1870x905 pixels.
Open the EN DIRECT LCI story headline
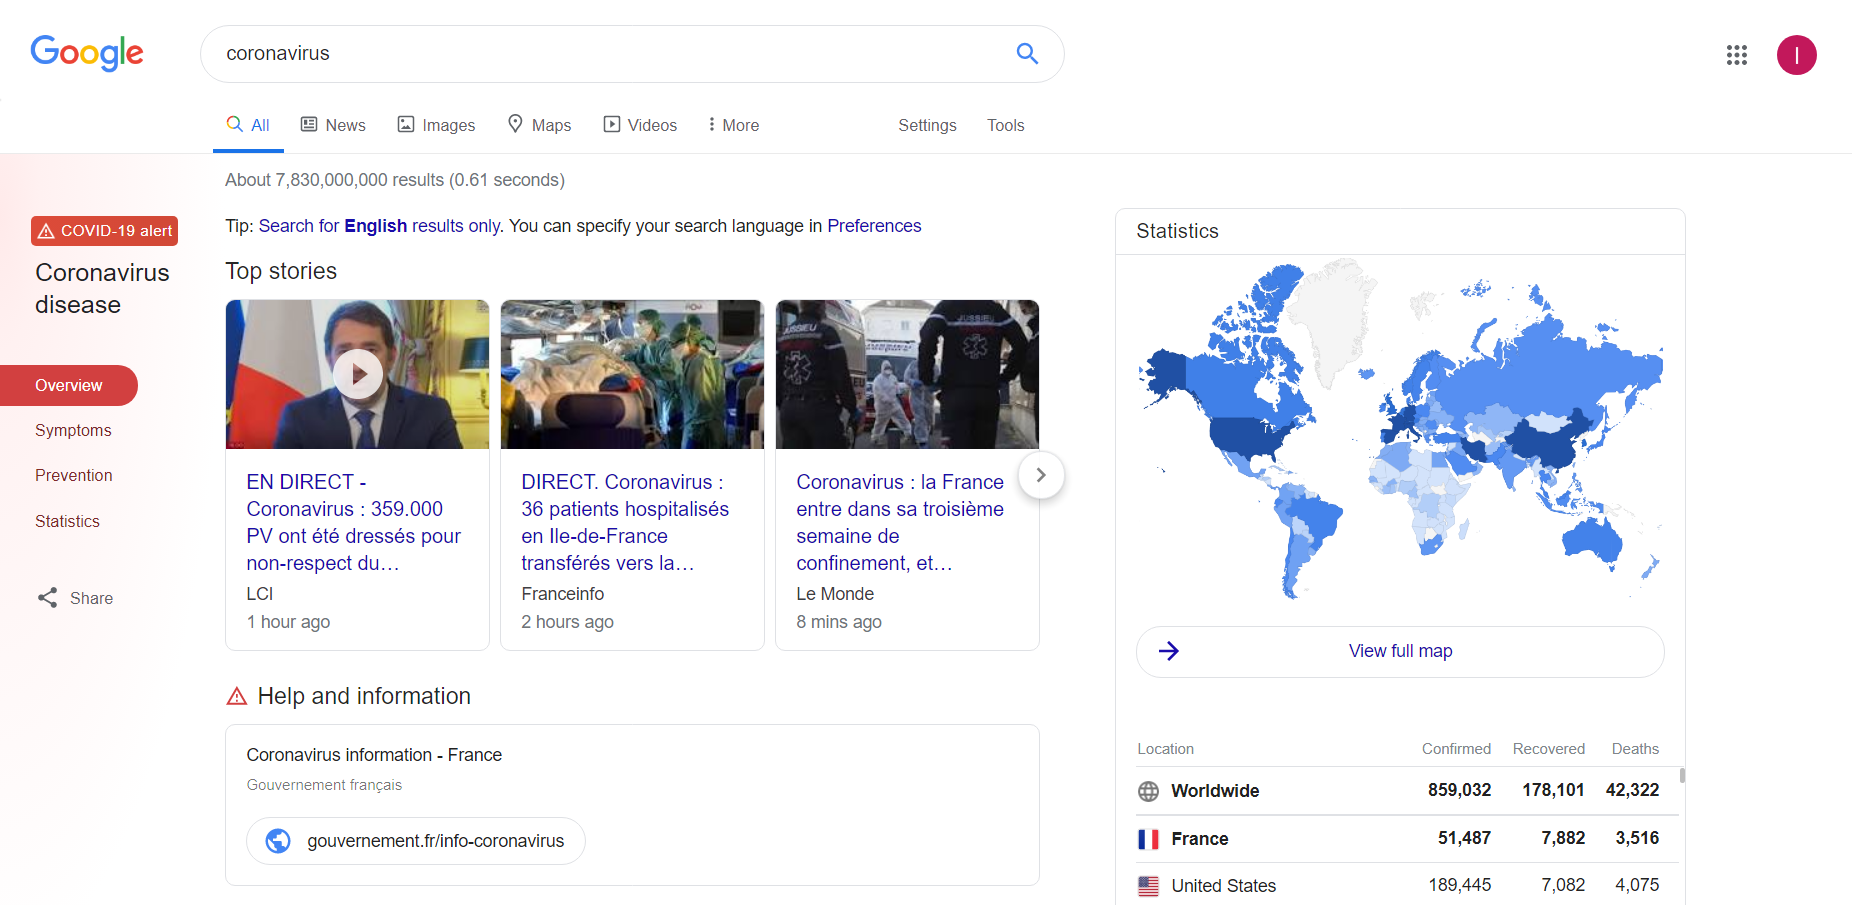[x=354, y=522]
